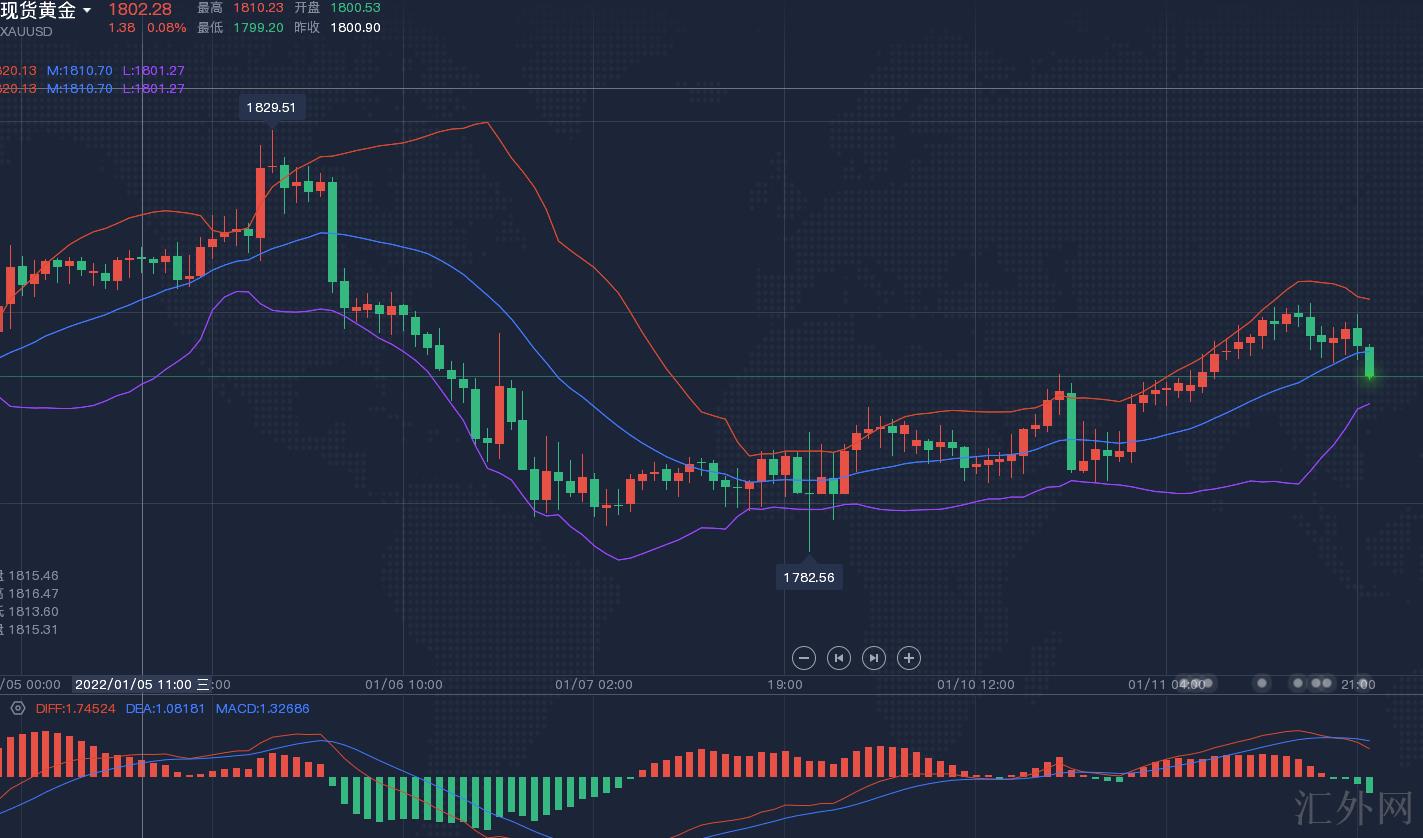Select the 1782.56 low price label
The image size is (1423, 838).
809,577
